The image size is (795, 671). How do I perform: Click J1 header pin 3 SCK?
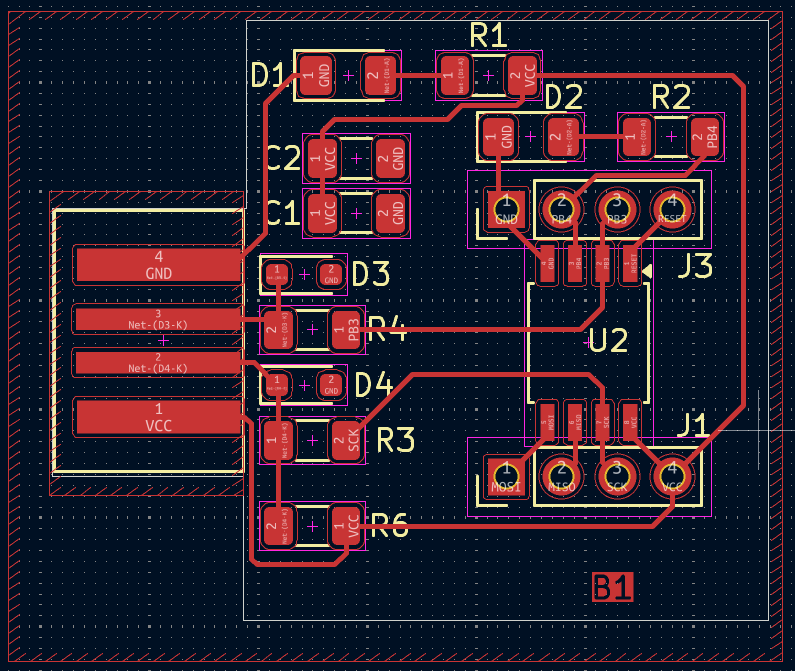point(617,473)
